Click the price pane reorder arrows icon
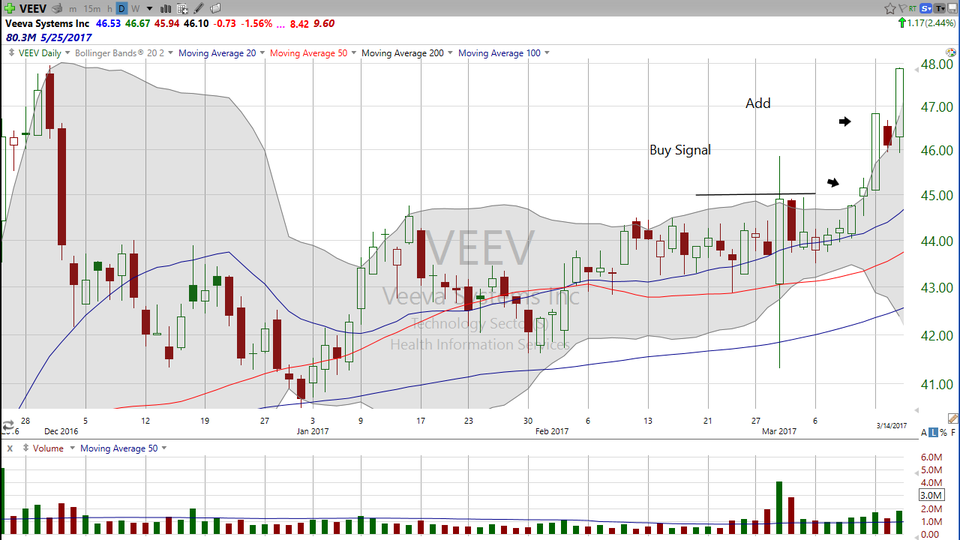960x540 pixels. click(11, 53)
